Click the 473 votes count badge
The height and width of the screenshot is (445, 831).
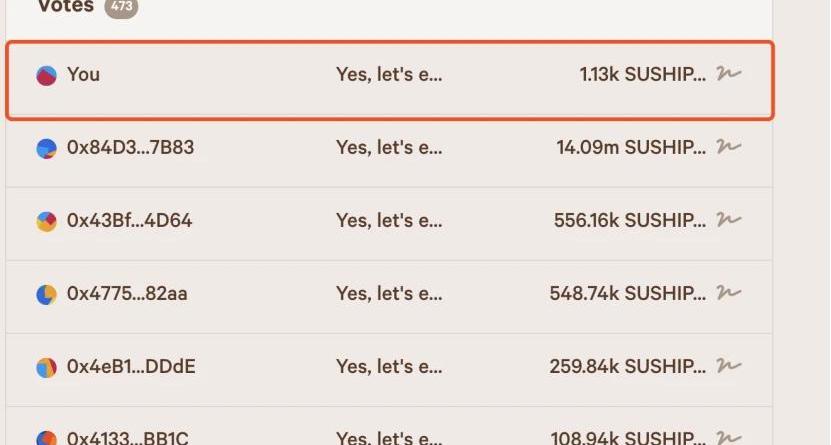coord(121,7)
